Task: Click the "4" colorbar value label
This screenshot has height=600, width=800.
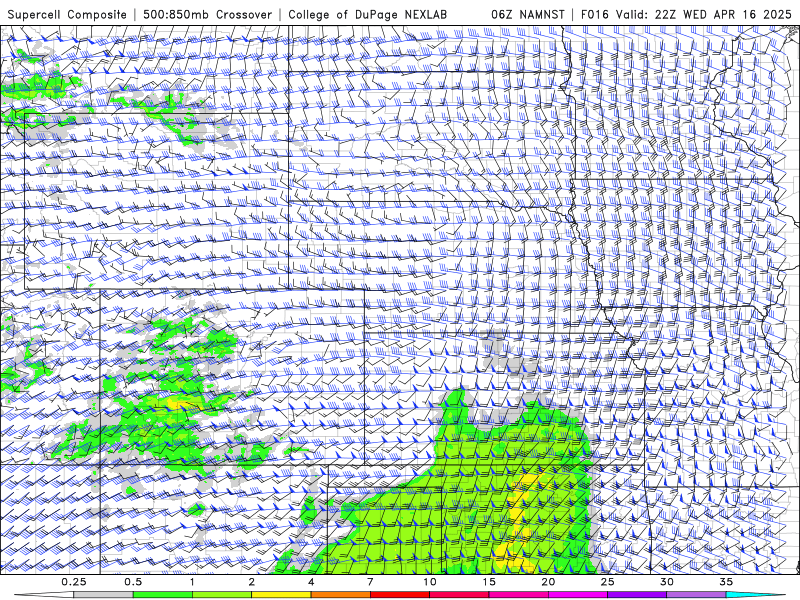Action: (x=311, y=582)
